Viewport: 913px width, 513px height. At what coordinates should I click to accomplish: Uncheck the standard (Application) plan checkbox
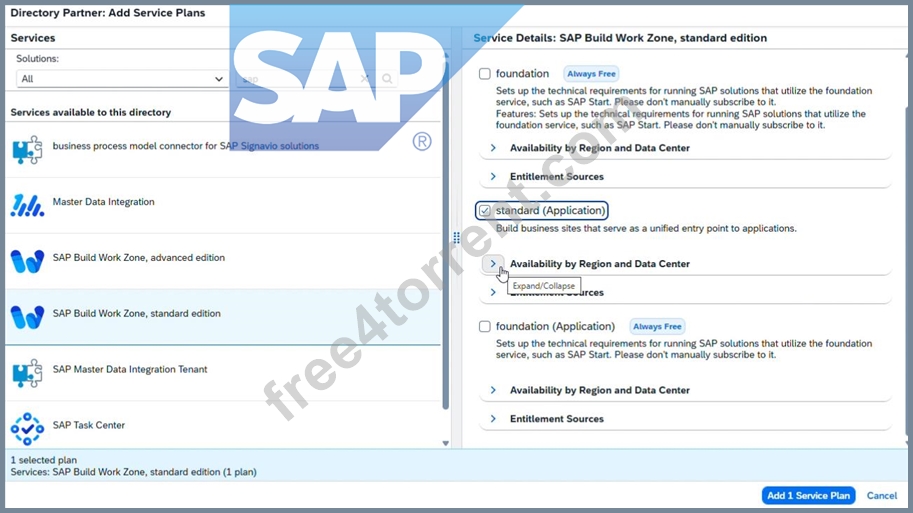click(x=484, y=211)
